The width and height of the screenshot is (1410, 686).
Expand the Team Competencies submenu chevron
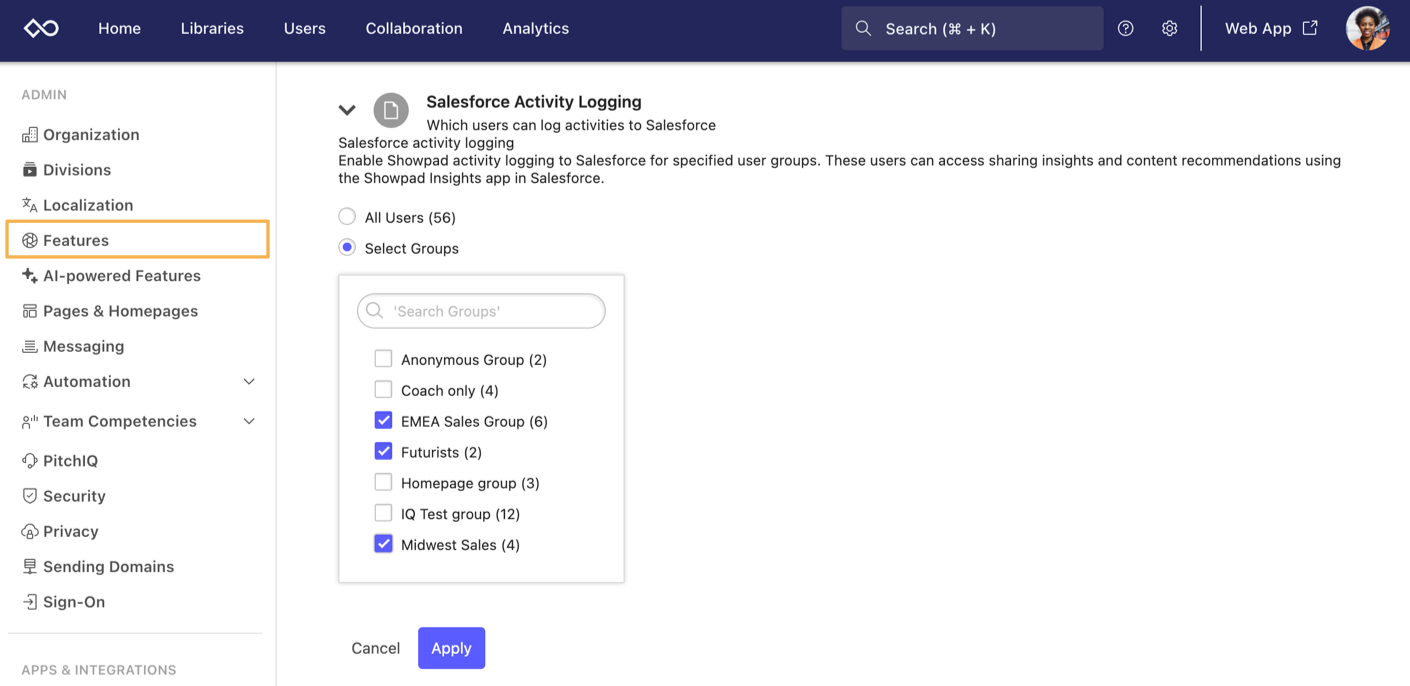point(249,421)
